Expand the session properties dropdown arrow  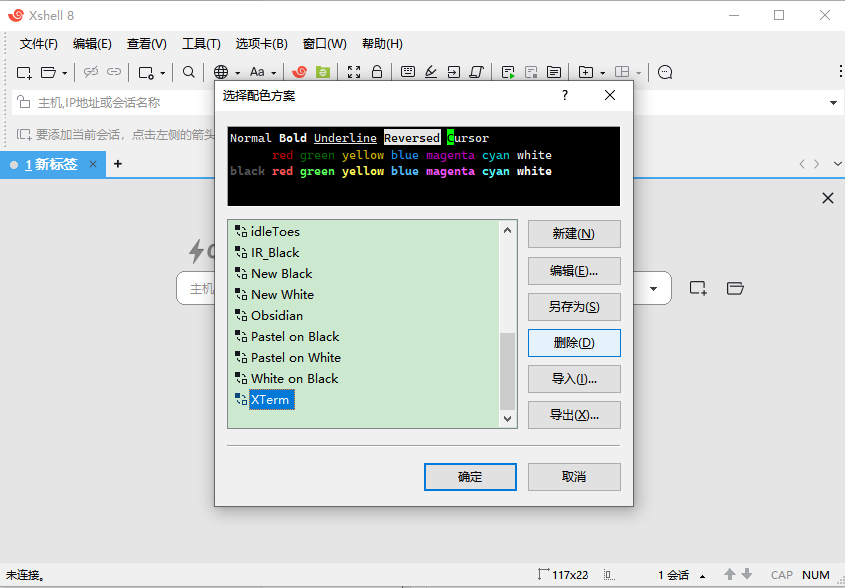[x=162, y=73]
